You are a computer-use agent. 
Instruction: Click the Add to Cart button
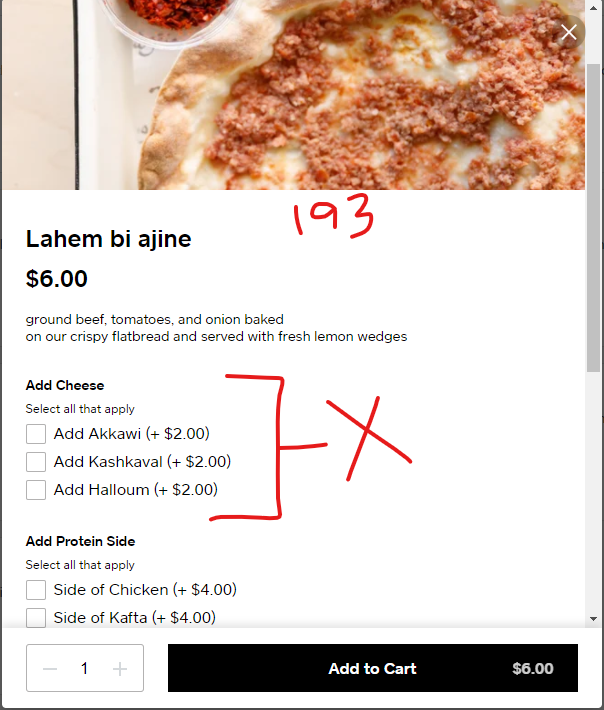373,668
